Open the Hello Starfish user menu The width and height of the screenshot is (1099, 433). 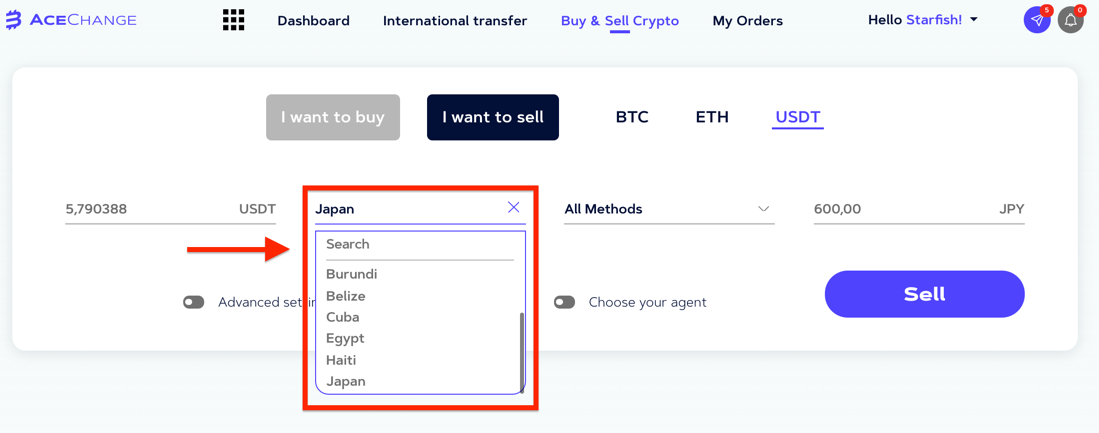922,20
